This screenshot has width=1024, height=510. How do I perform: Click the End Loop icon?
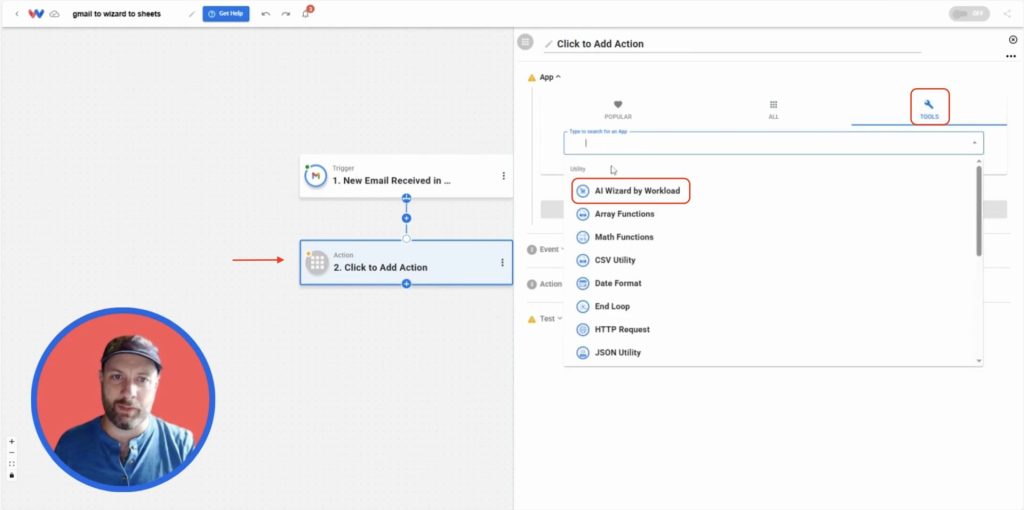[583, 306]
